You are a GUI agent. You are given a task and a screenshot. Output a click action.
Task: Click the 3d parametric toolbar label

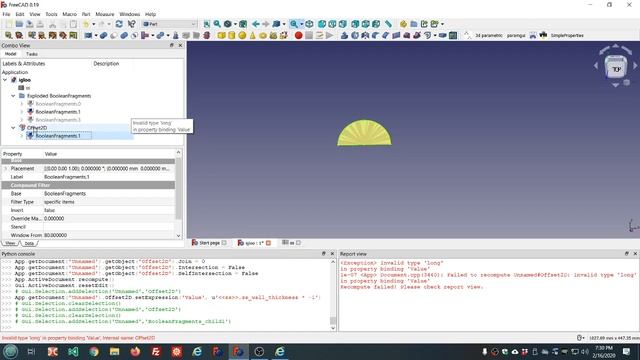point(489,36)
